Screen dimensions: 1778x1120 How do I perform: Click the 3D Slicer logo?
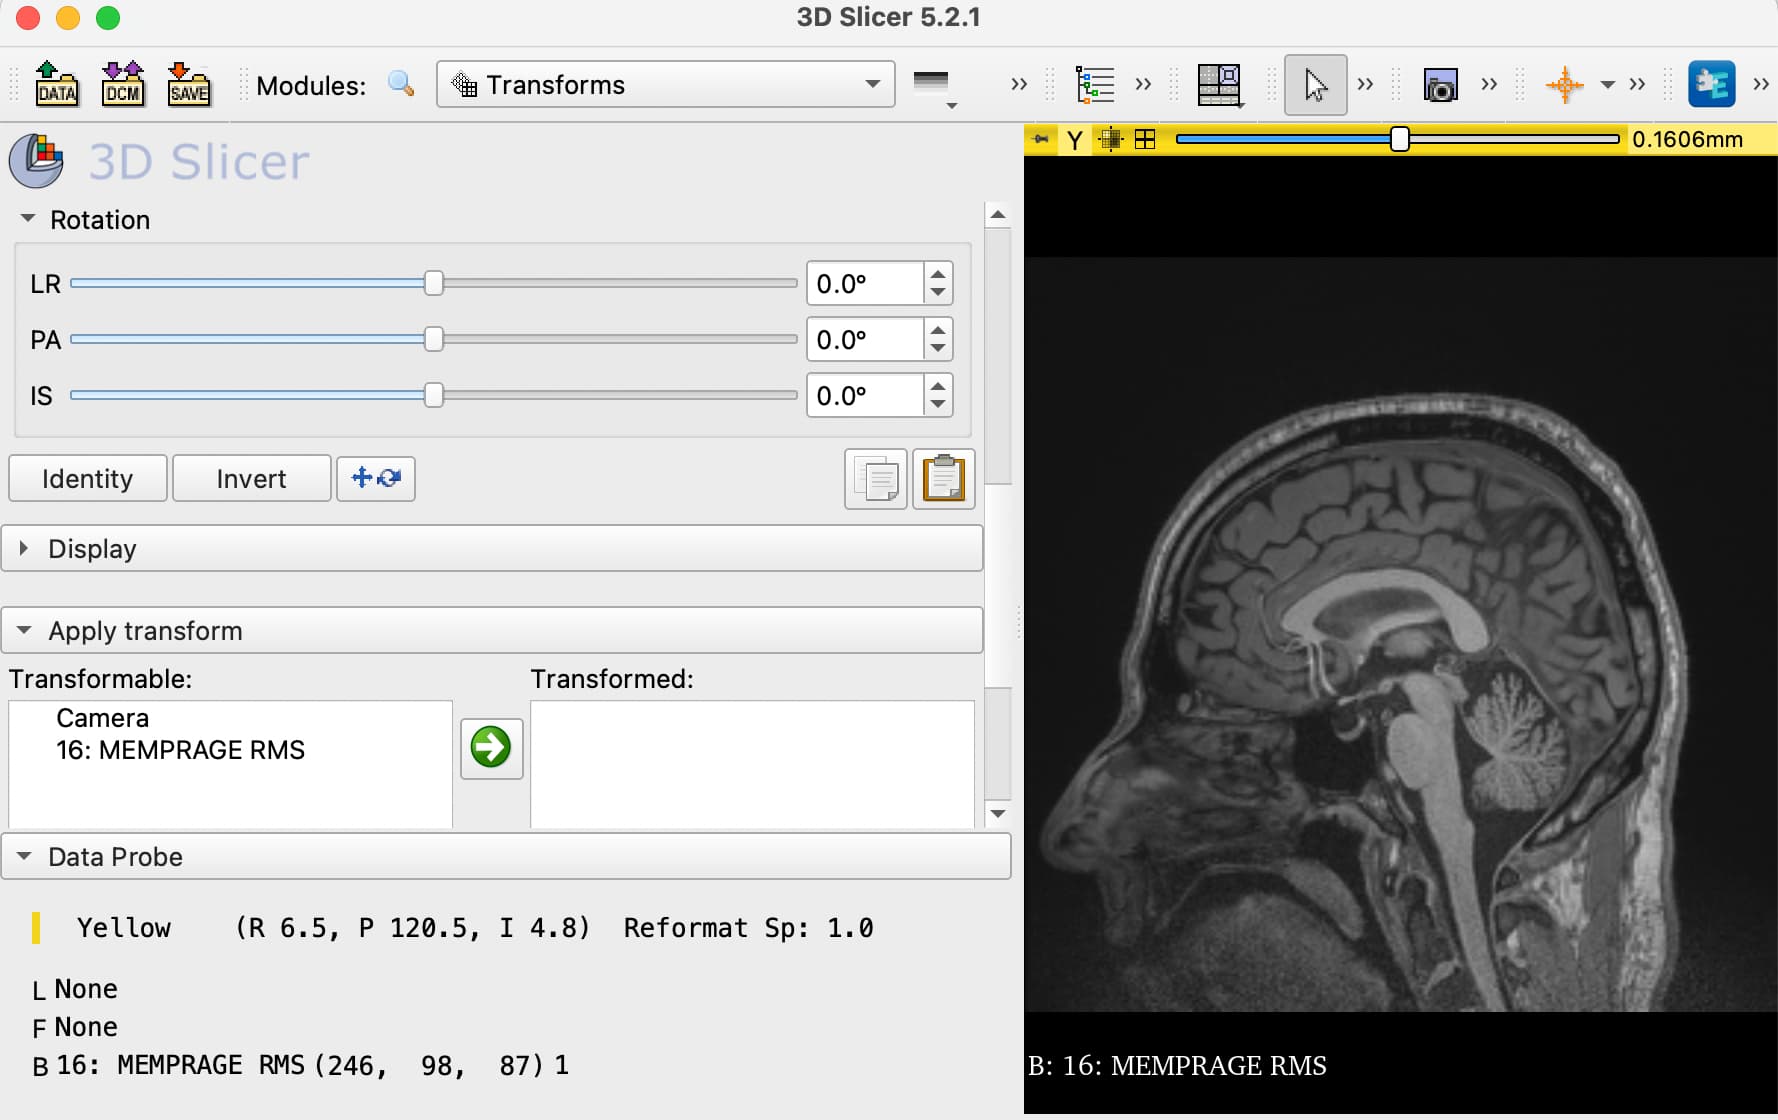[160, 161]
